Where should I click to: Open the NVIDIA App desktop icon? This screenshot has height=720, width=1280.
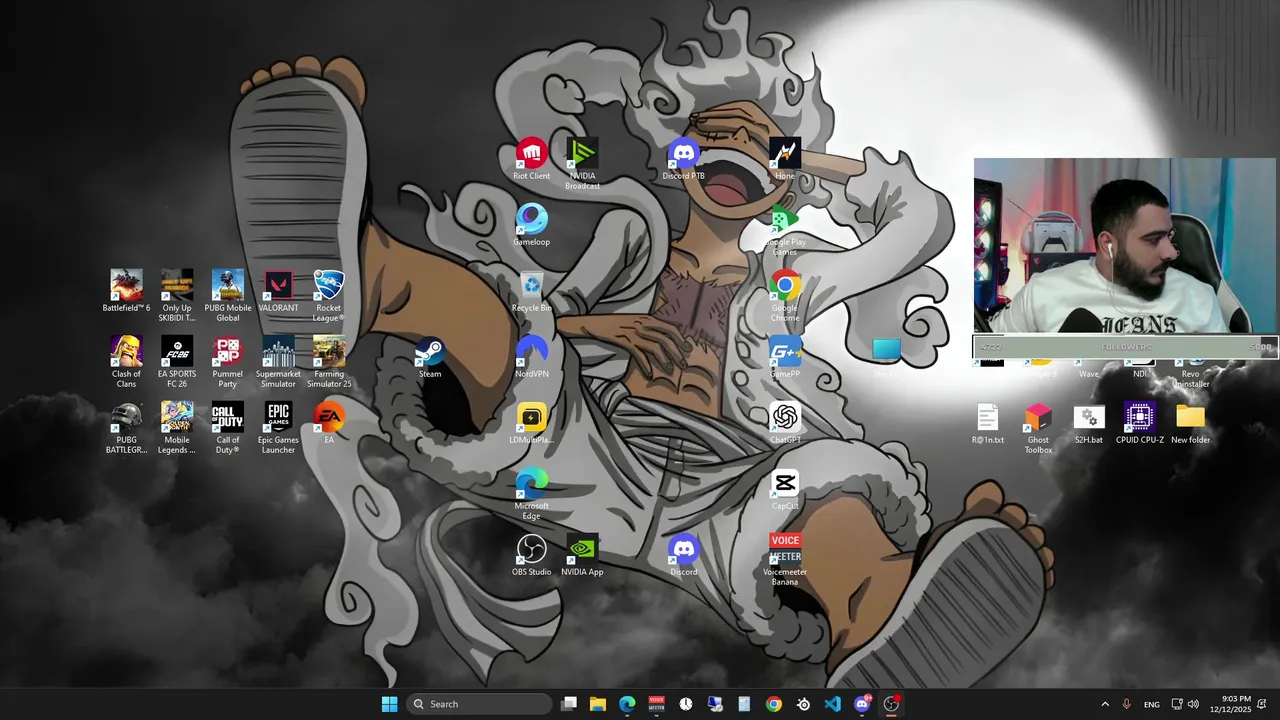(x=582, y=556)
